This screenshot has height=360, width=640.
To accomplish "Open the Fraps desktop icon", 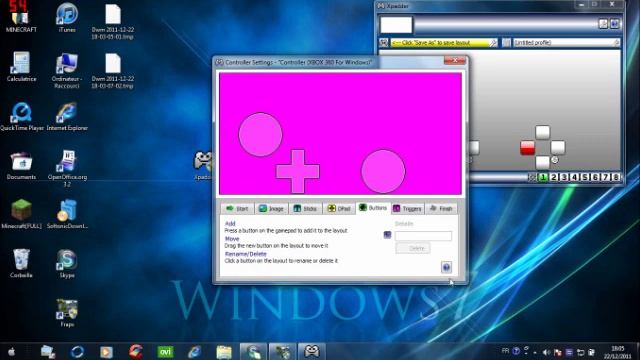I will coord(67,313).
